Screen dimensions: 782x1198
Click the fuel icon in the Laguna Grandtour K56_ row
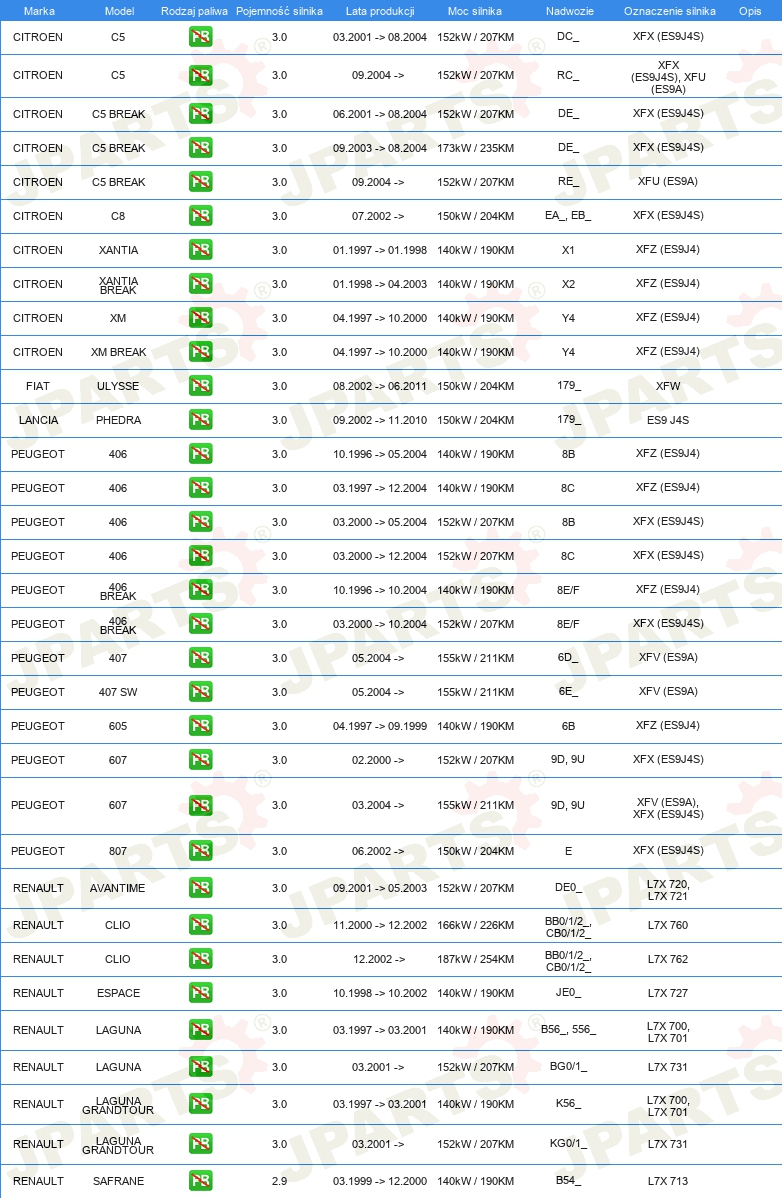point(201,1103)
